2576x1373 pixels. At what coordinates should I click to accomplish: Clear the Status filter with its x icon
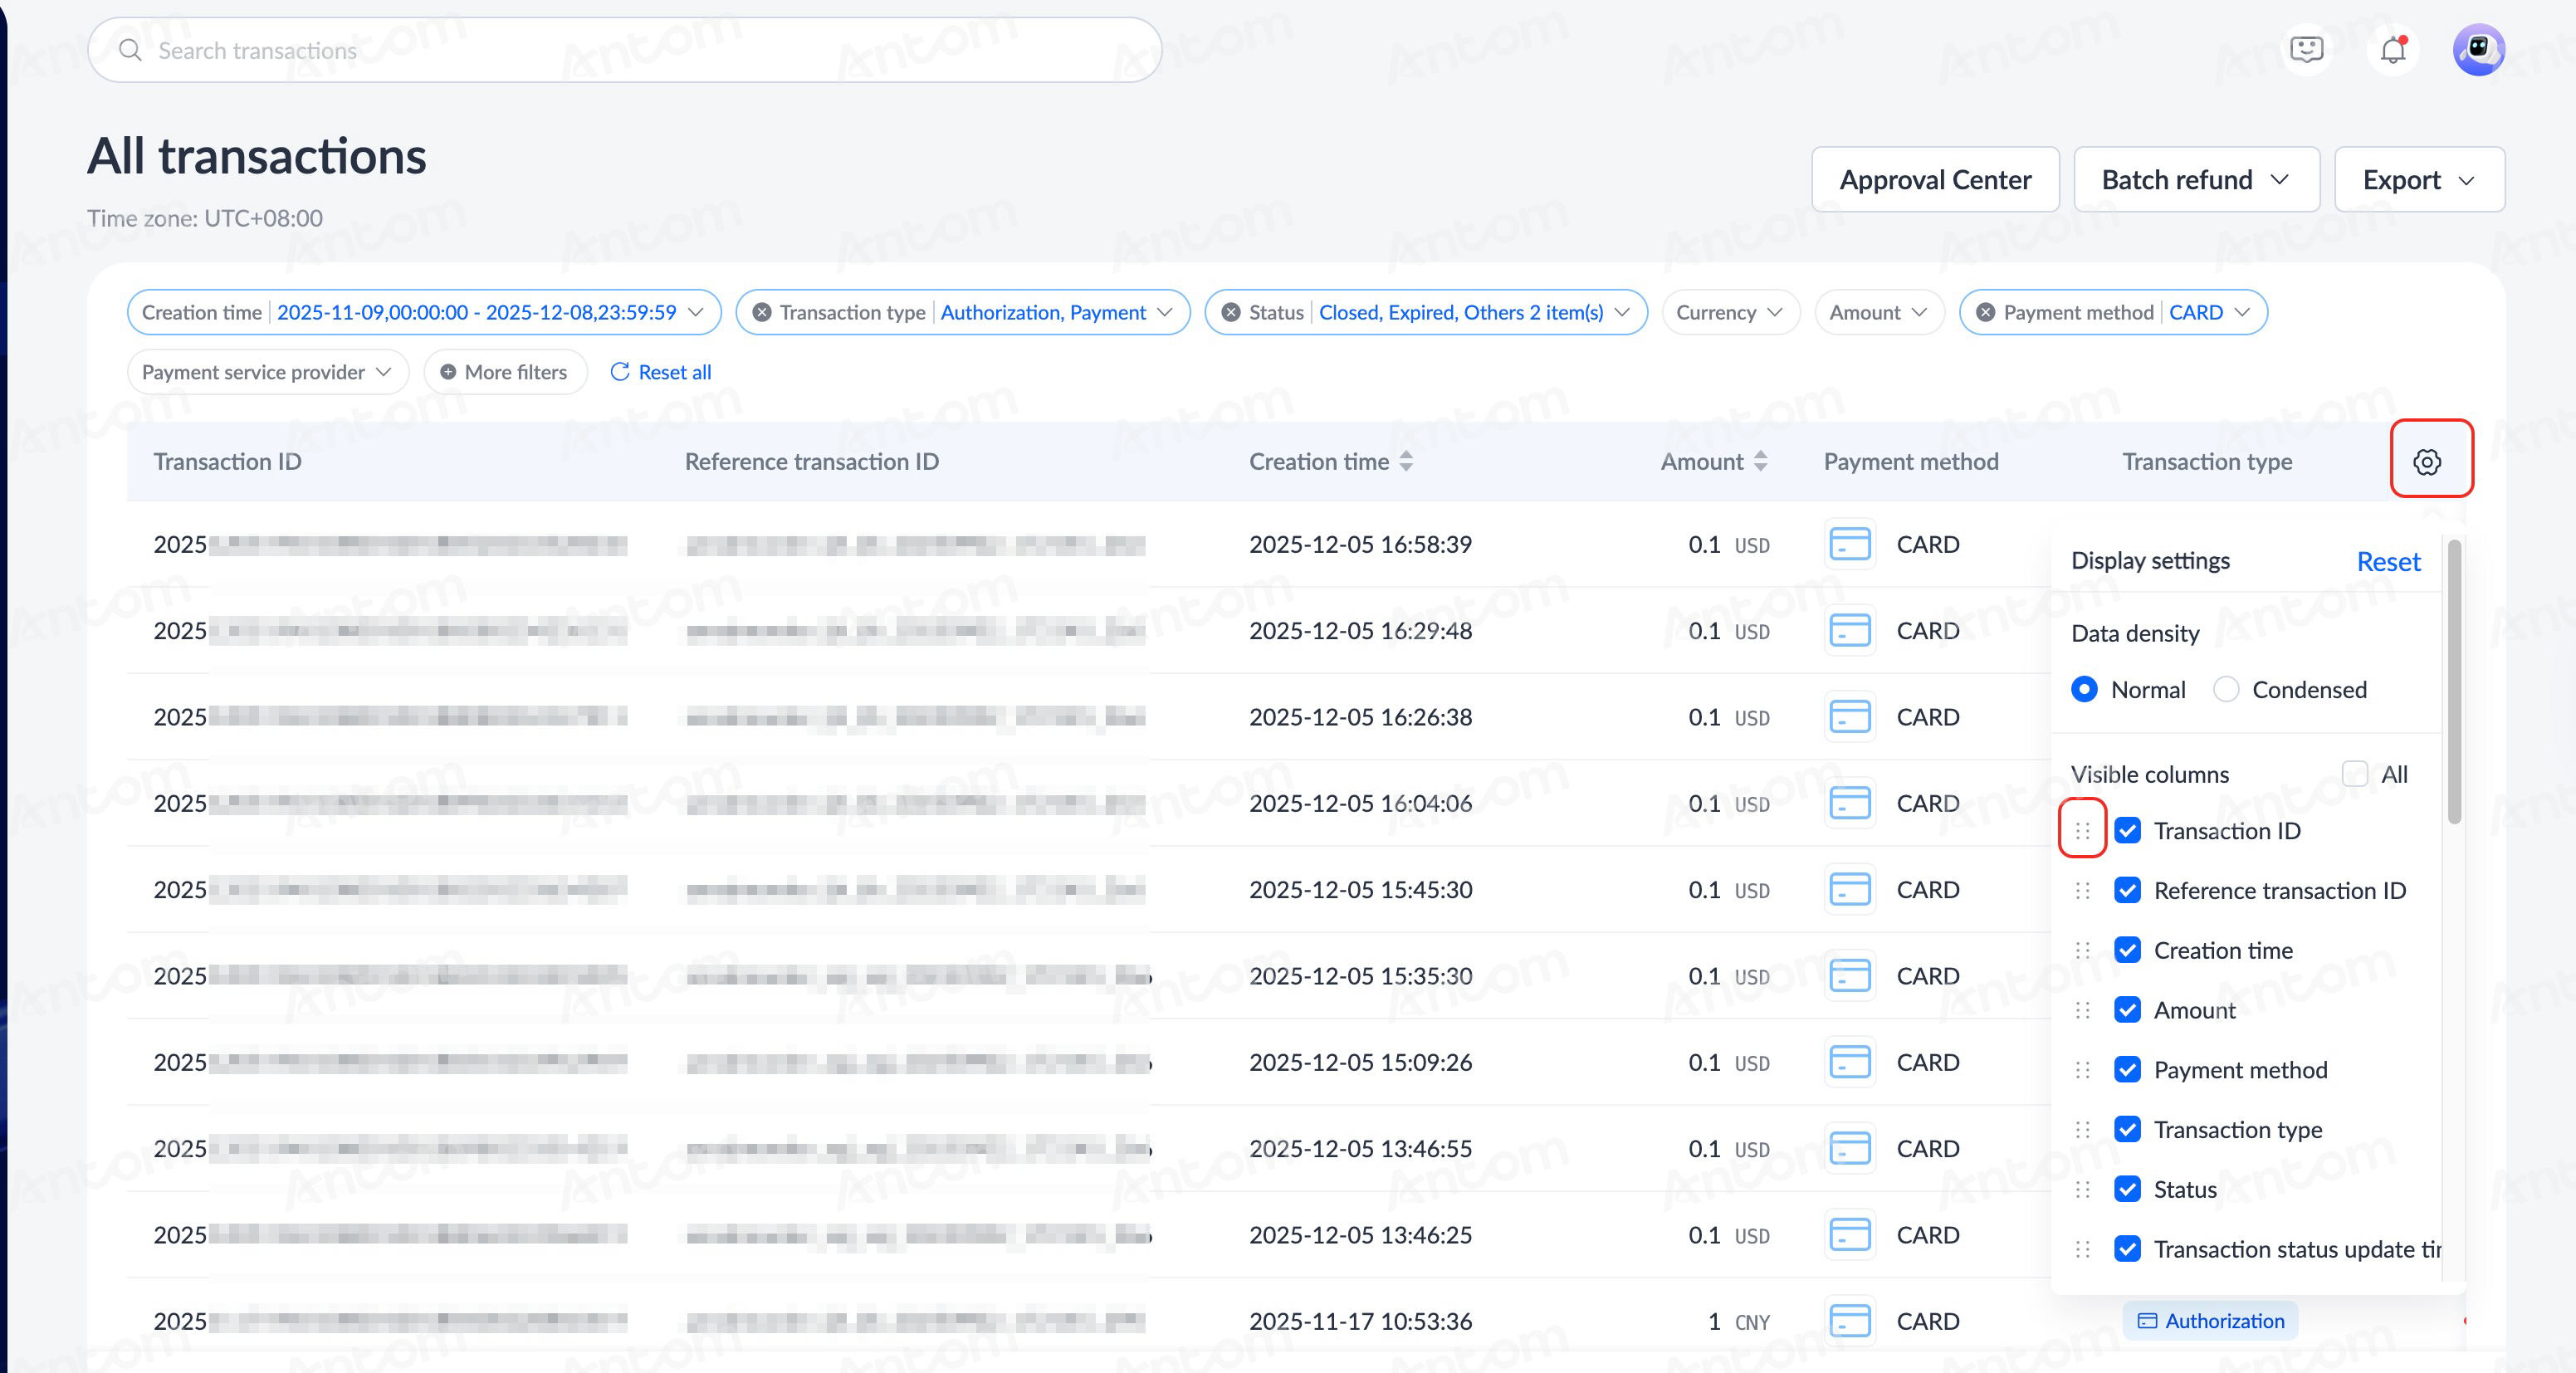pos(1231,312)
